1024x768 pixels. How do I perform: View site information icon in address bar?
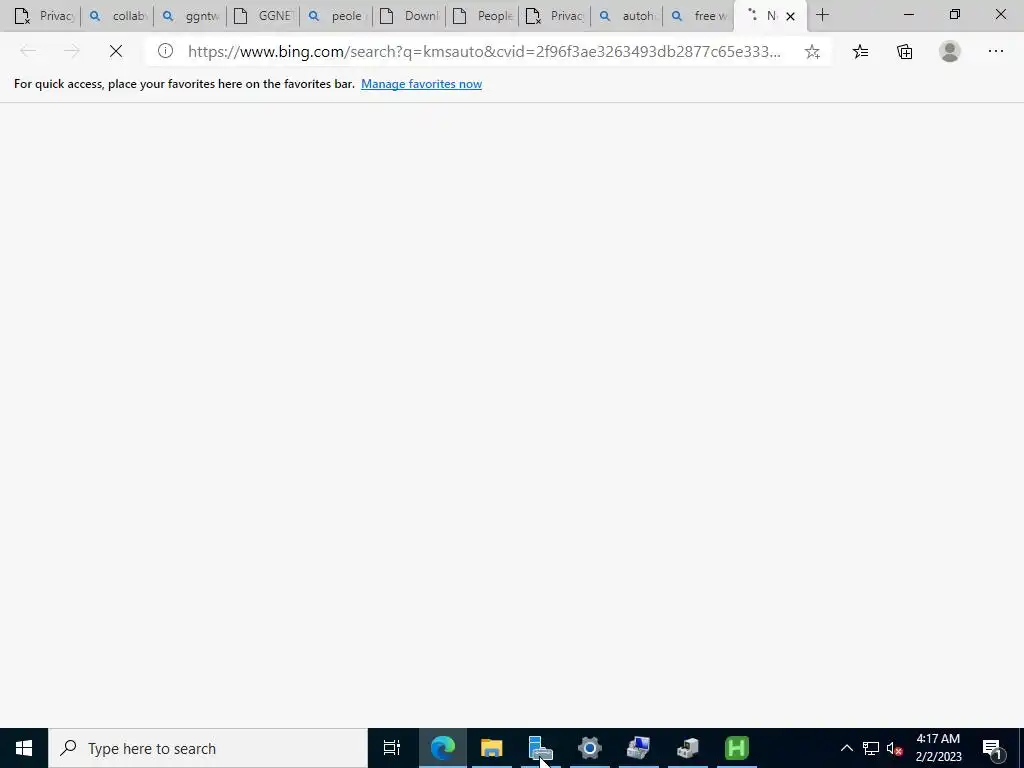(x=165, y=51)
